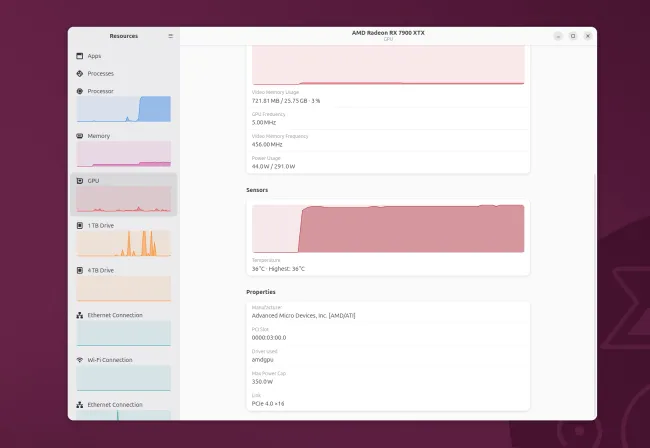
Task: Click the GPU card icon in sidebar
Action: [80, 181]
